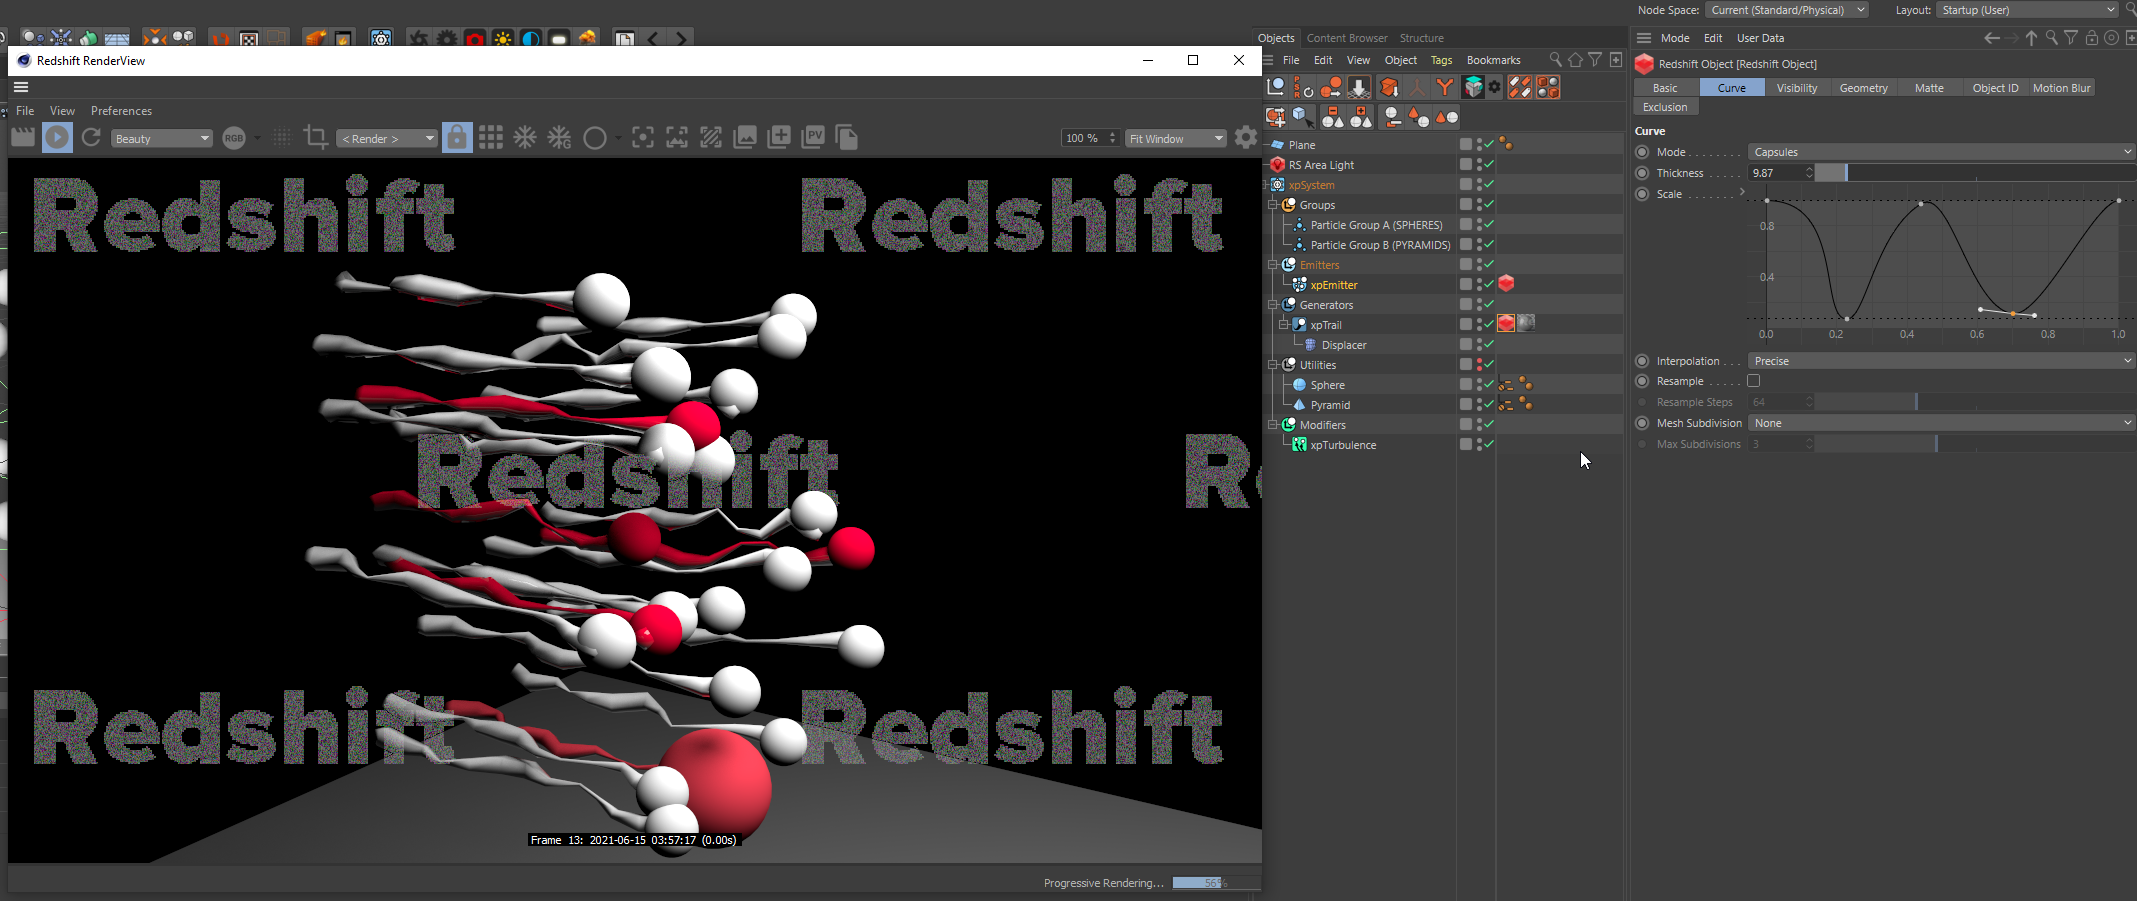Toggle the Resample checkbox
This screenshot has height=901, width=2137.
[x=1753, y=381]
